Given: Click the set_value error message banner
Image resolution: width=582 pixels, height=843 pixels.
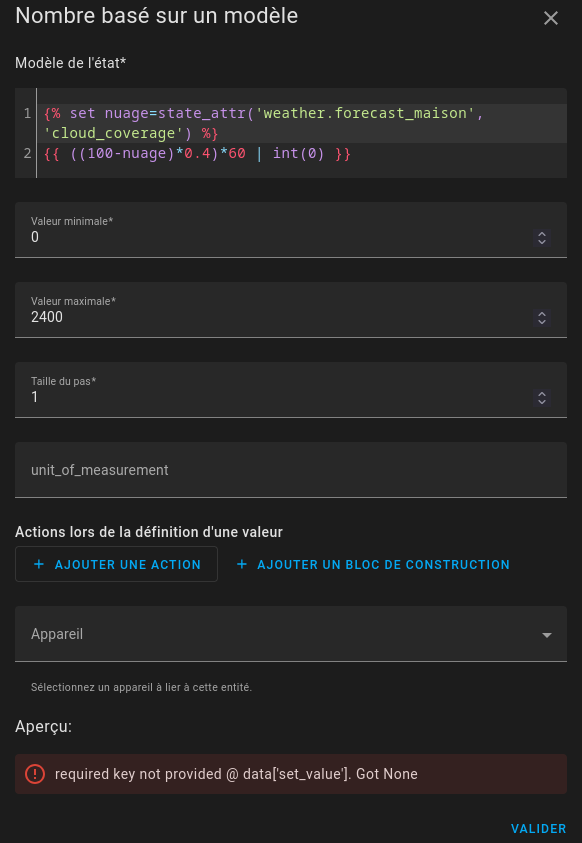Looking at the screenshot, I should click(291, 774).
